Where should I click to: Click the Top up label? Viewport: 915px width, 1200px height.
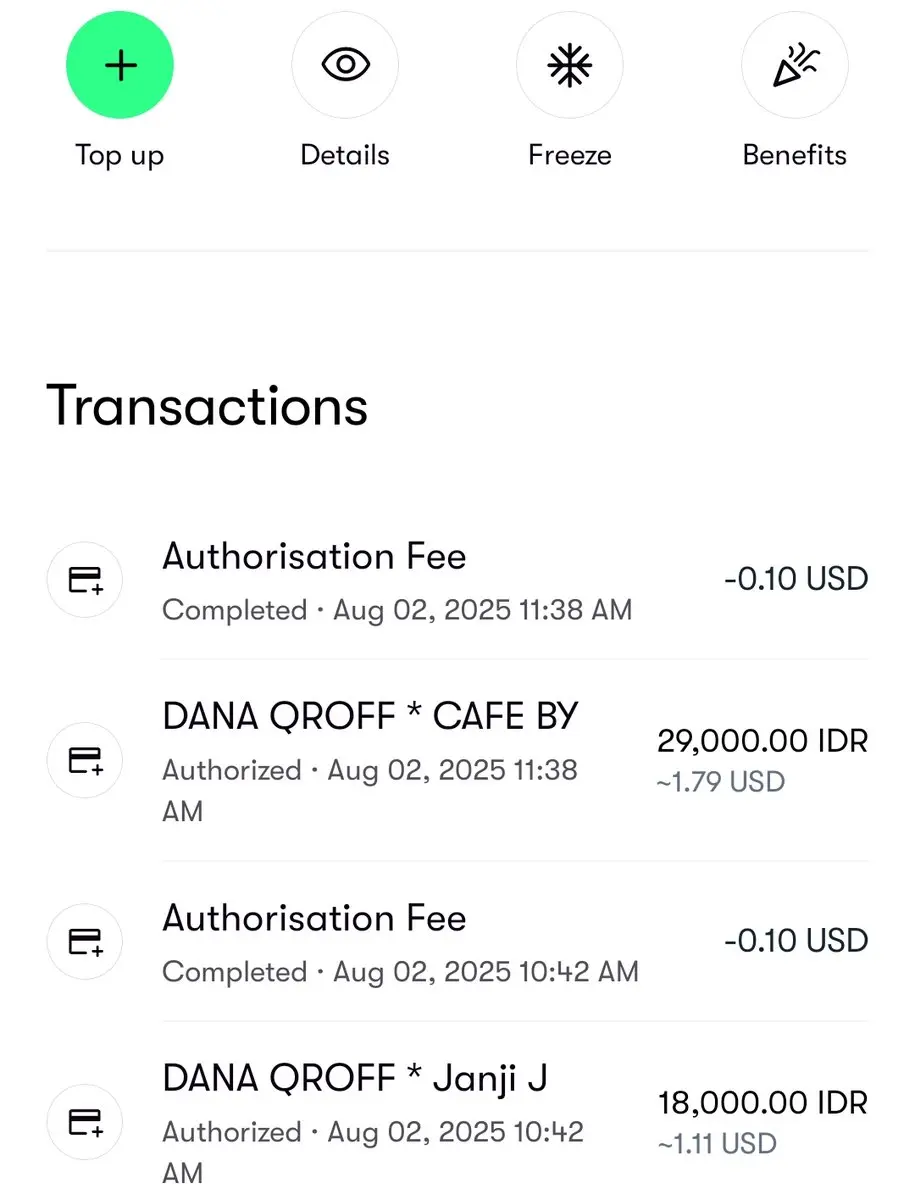click(120, 156)
